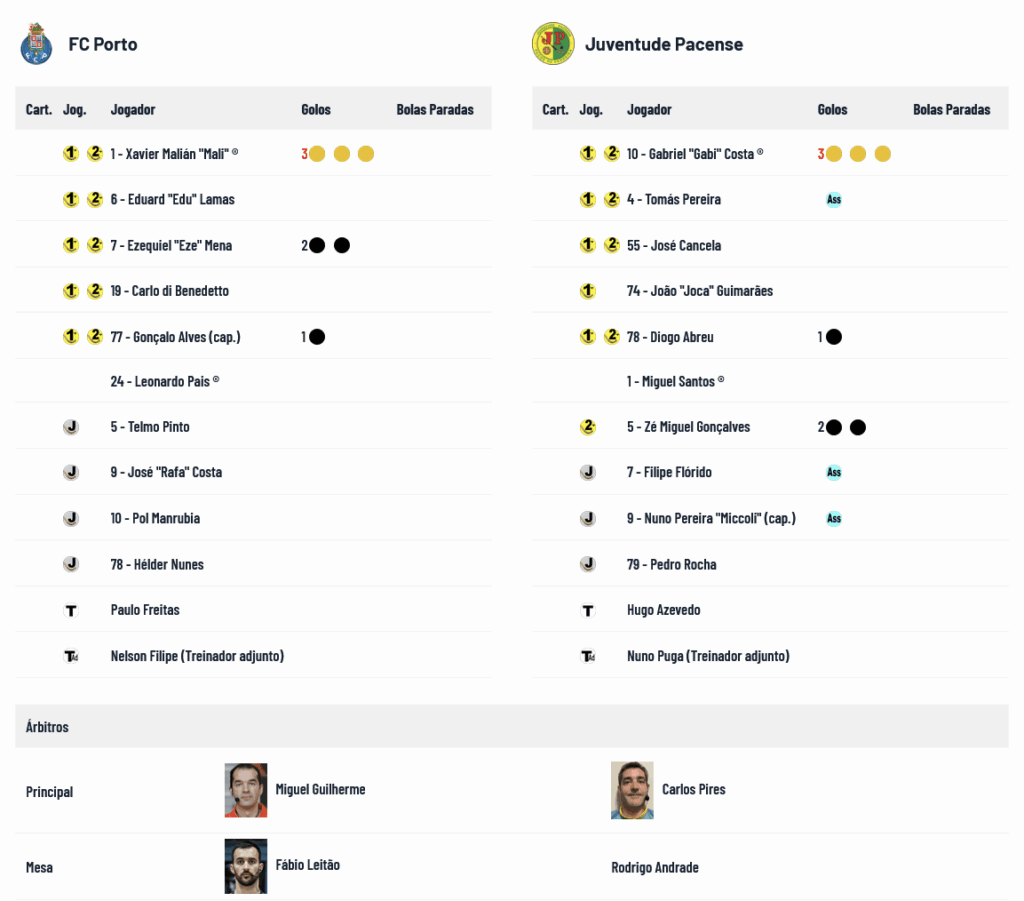Click Tomás Pereira's assist badge
1024x901 pixels.
tap(834, 199)
